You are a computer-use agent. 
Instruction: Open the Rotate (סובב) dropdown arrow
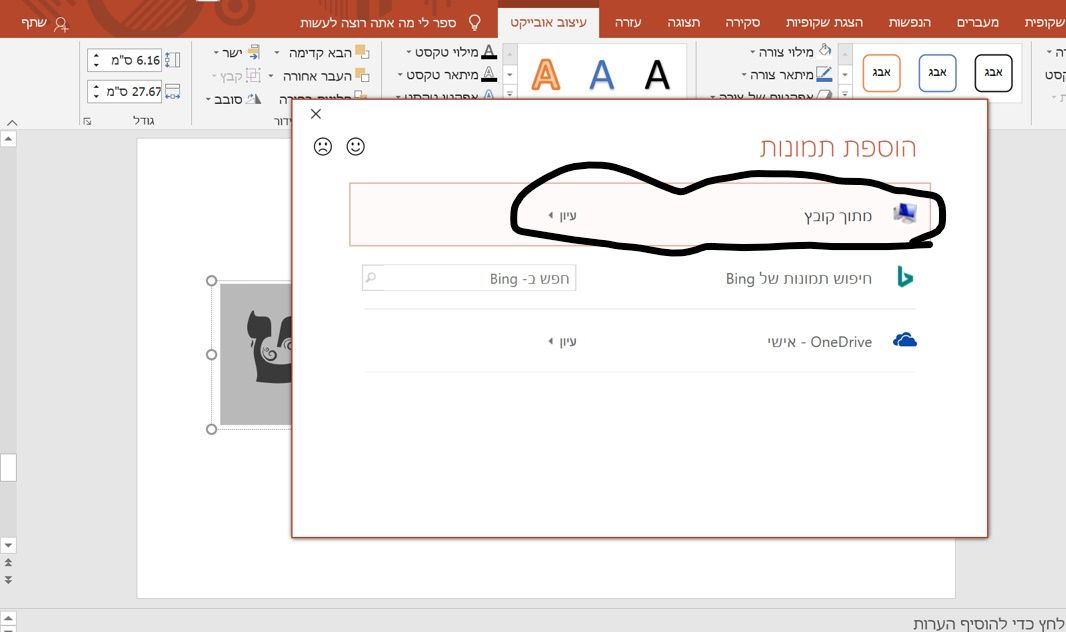[x=208, y=99]
